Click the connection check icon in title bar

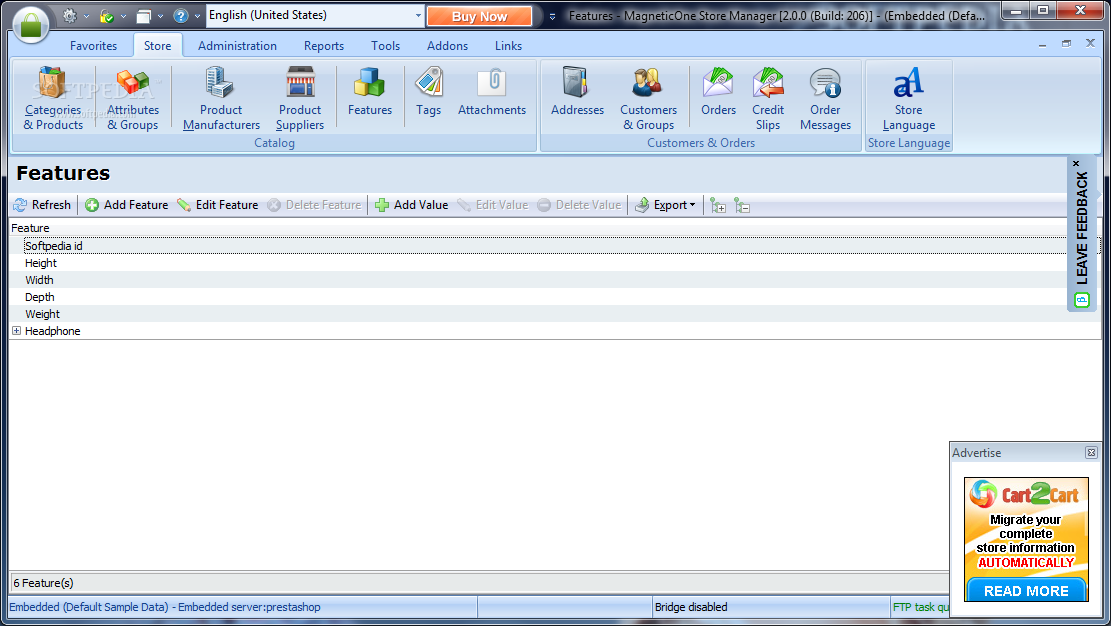pyautogui.click(x=106, y=16)
